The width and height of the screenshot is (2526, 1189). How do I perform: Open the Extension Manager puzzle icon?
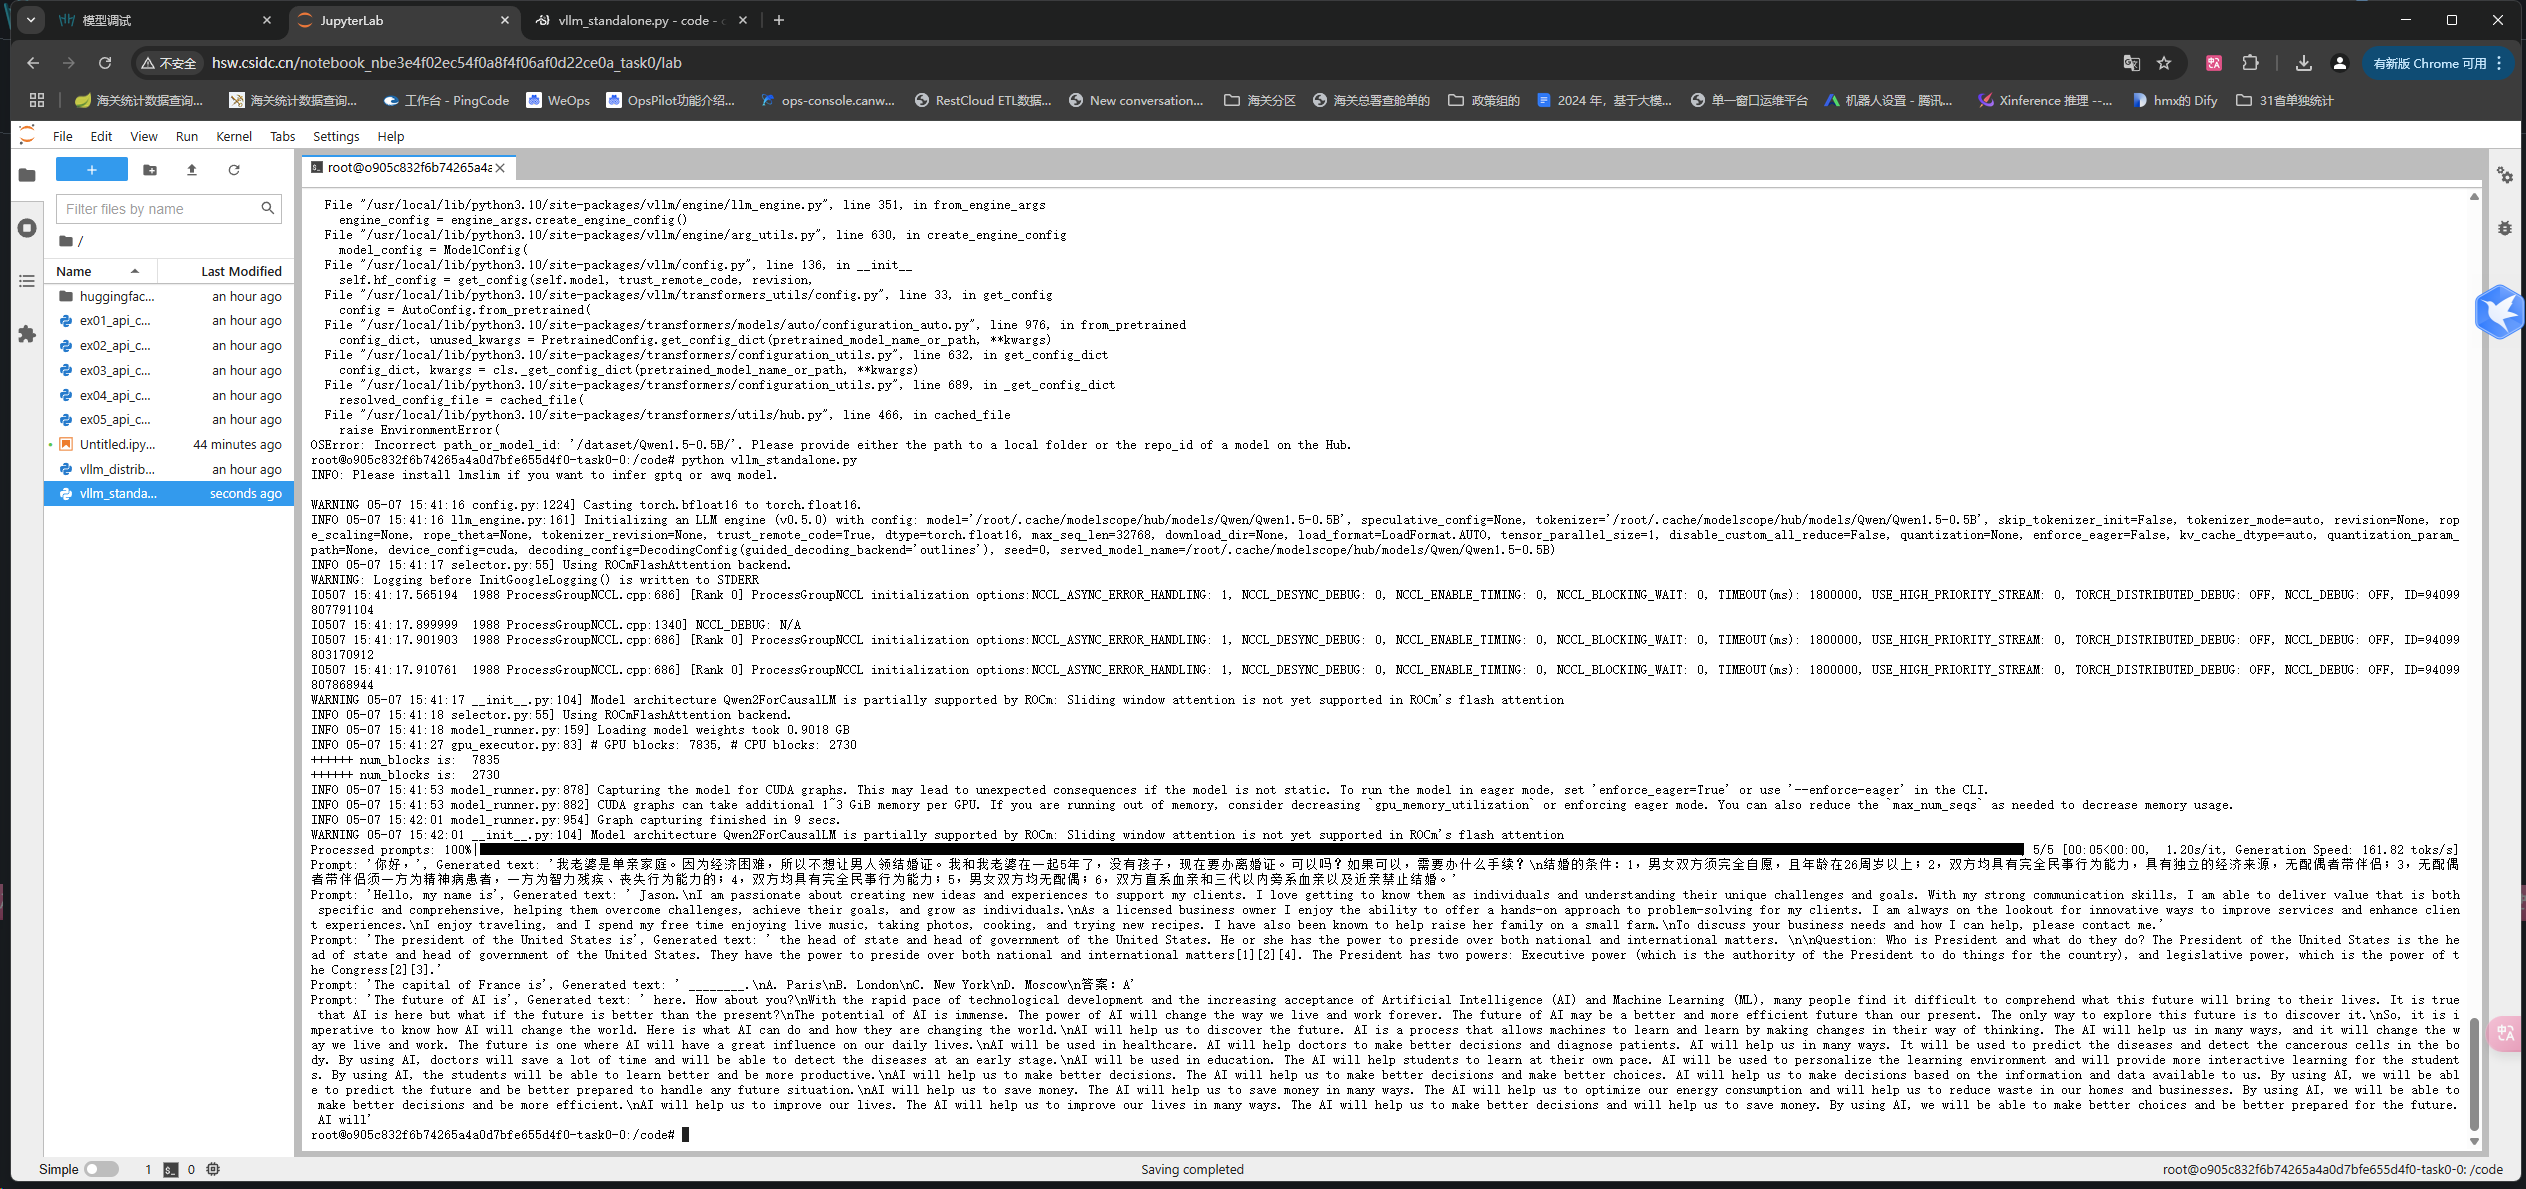[x=27, y=334]
